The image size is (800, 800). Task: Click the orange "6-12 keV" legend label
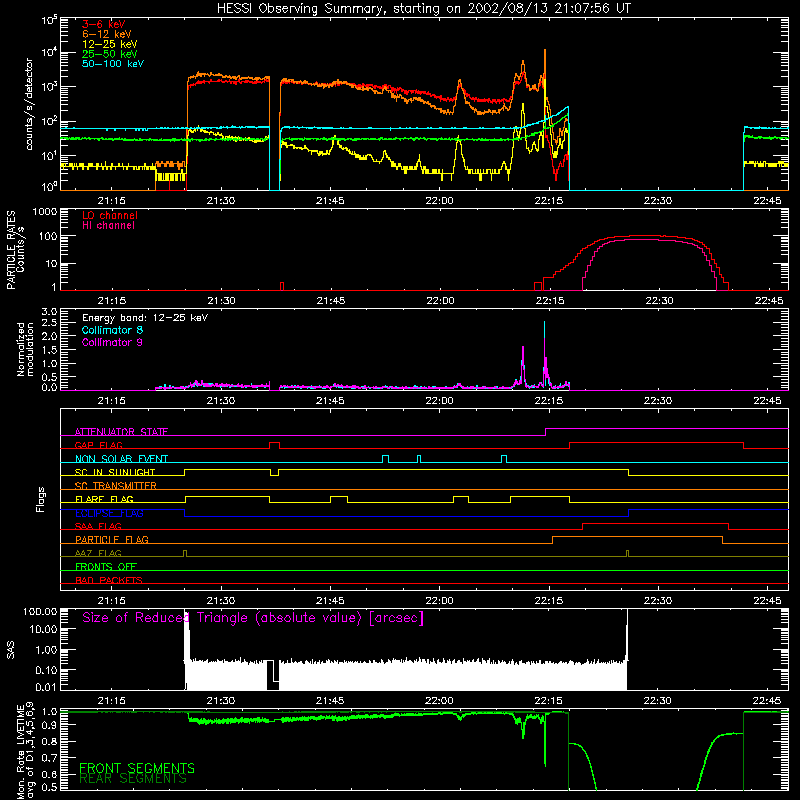click(x=107, y=34)
